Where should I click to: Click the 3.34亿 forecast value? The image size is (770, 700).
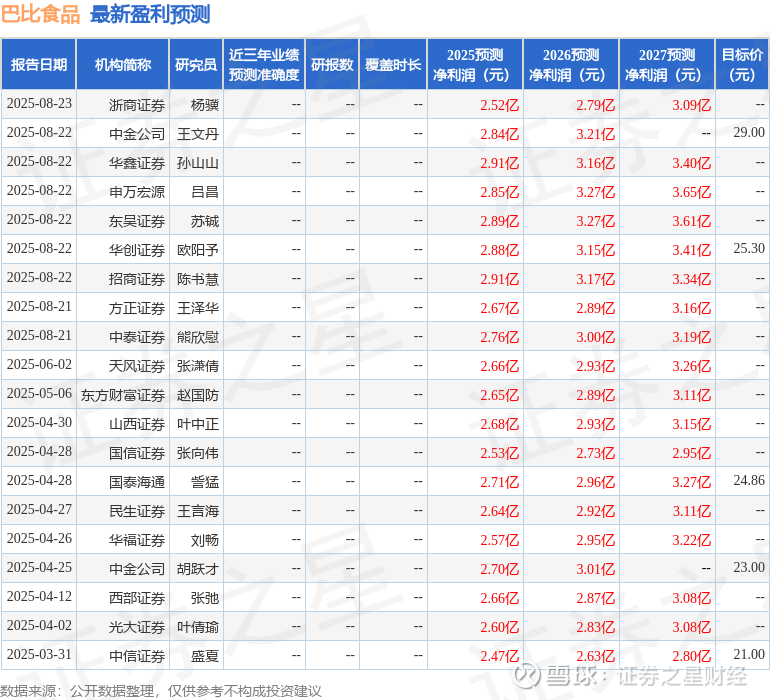click(x=691, y=279)
